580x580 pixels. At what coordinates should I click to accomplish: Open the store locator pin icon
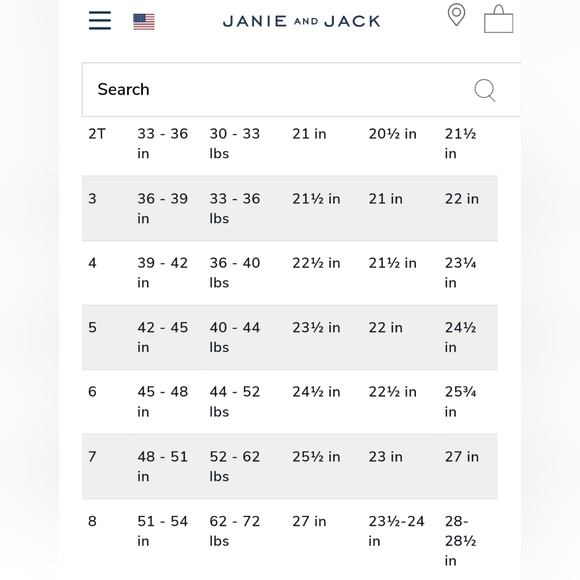pyautogui.click(x=456, y=15)
